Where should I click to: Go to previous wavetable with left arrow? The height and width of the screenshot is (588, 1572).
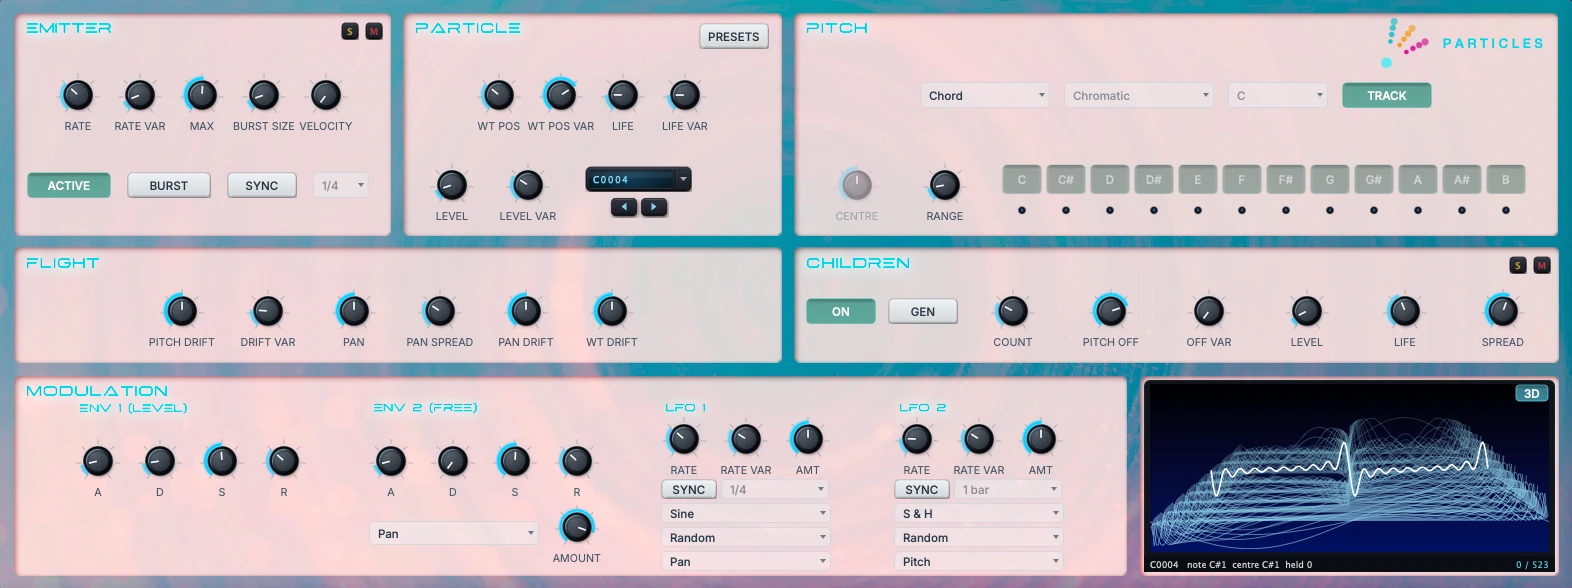tap(624, 207)
